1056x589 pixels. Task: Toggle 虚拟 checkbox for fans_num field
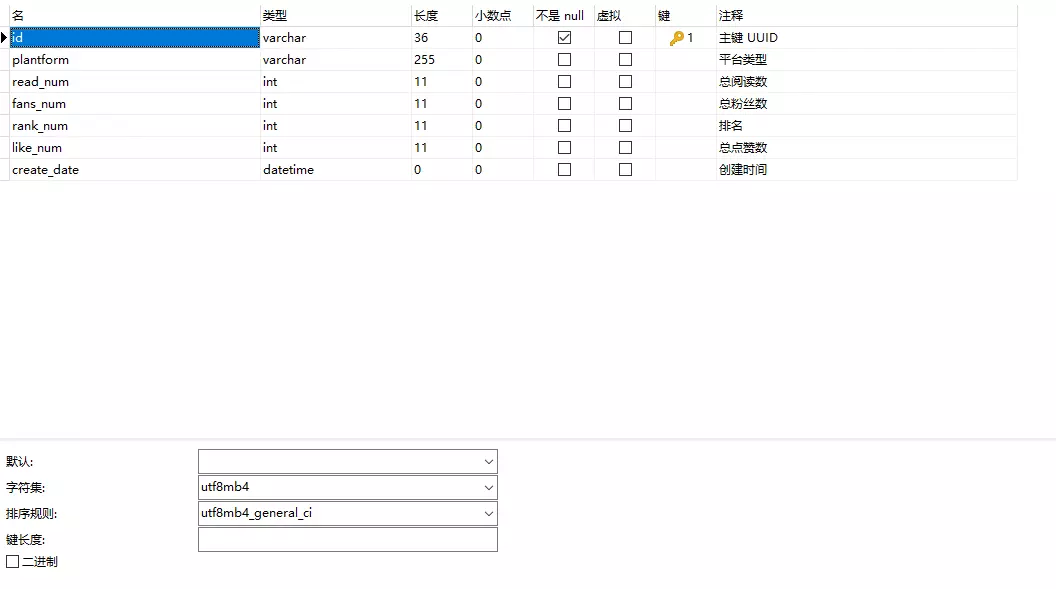[626, 104]
